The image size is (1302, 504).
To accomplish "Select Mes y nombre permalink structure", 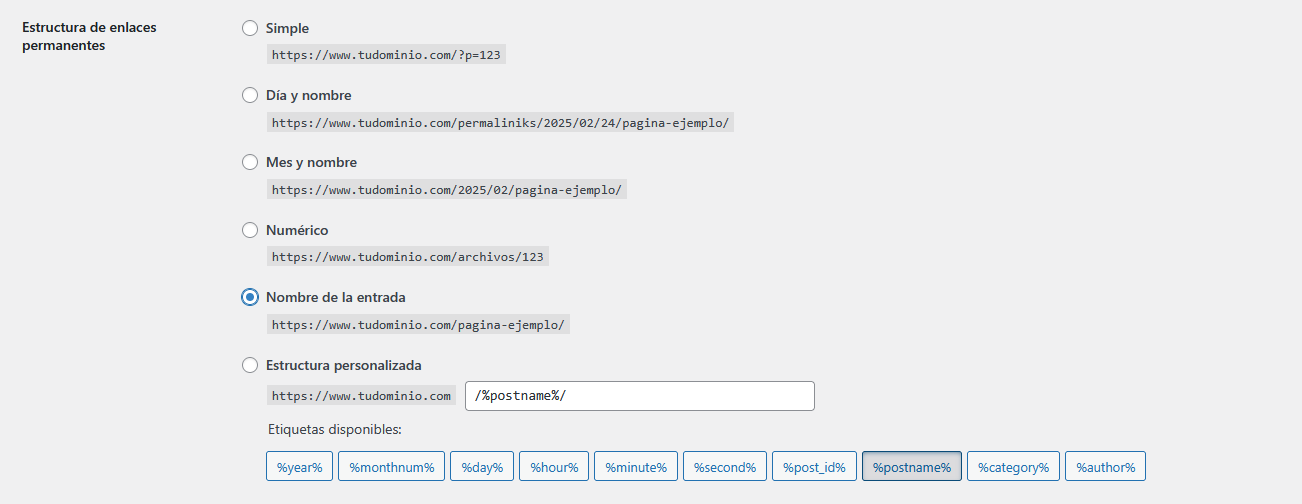I will click(x=250, y=162).
